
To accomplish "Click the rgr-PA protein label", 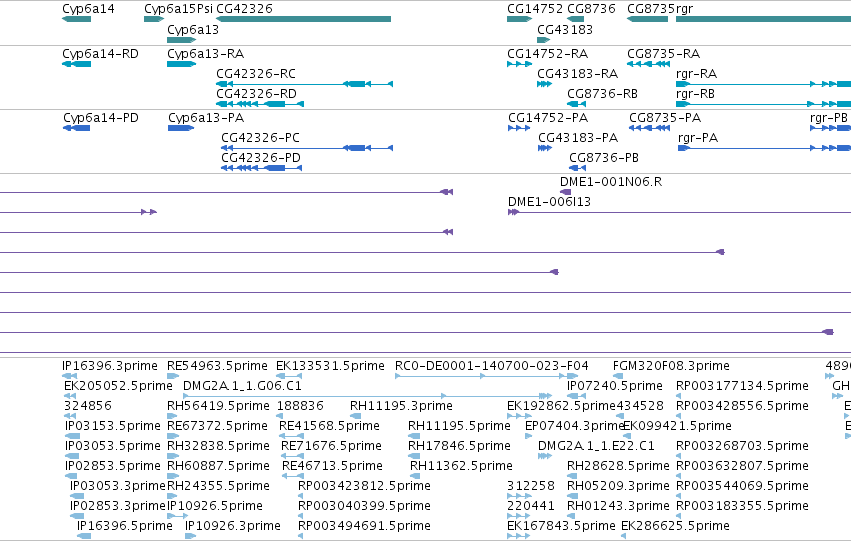I will [698, 137].
